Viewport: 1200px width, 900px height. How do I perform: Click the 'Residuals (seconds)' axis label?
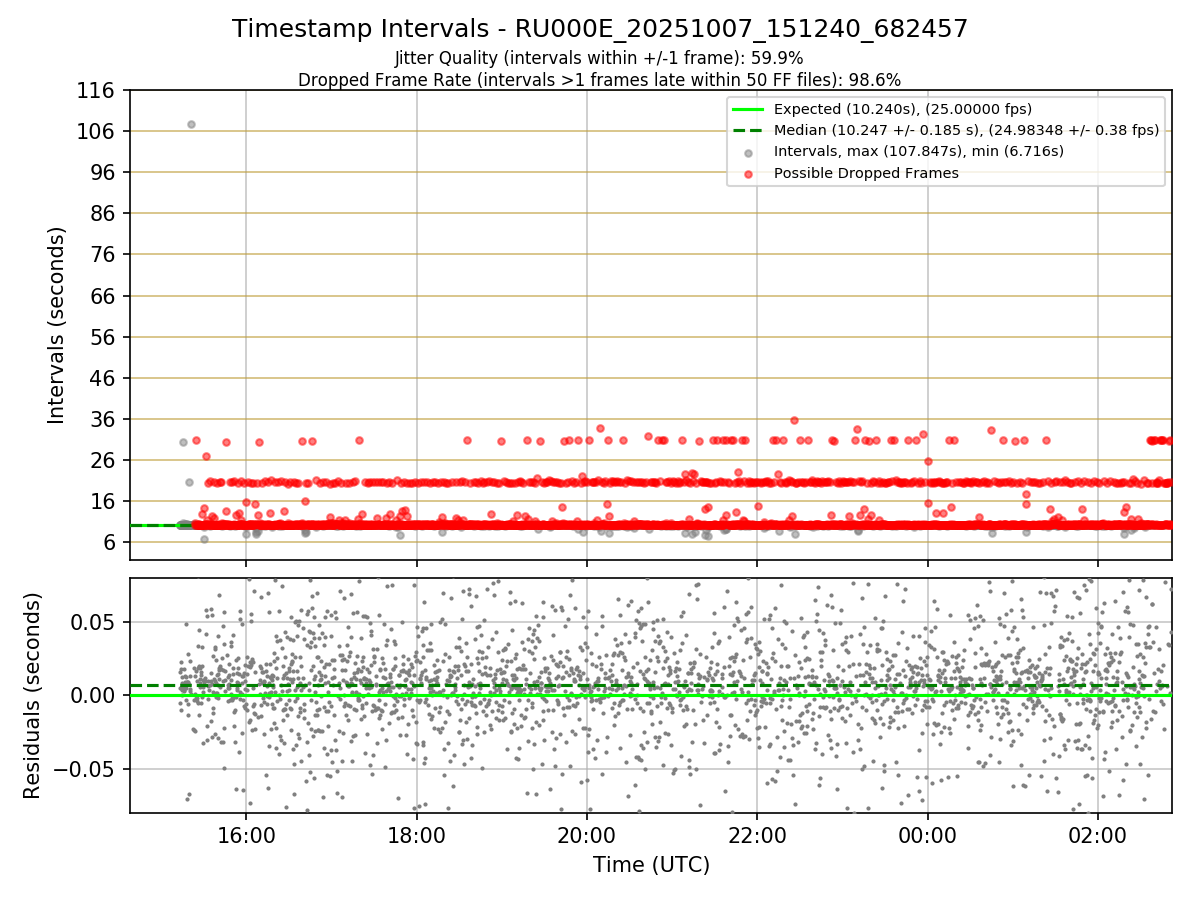coord(33,695)
